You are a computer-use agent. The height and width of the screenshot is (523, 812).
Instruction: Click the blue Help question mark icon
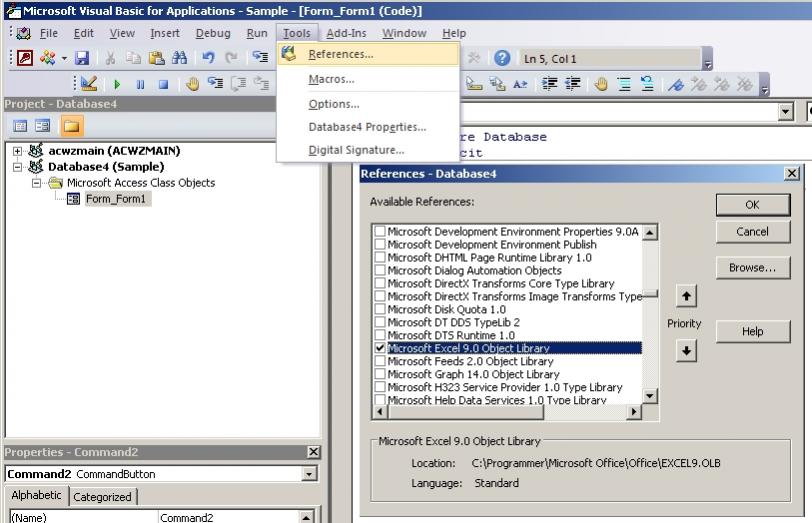[502, 58]
